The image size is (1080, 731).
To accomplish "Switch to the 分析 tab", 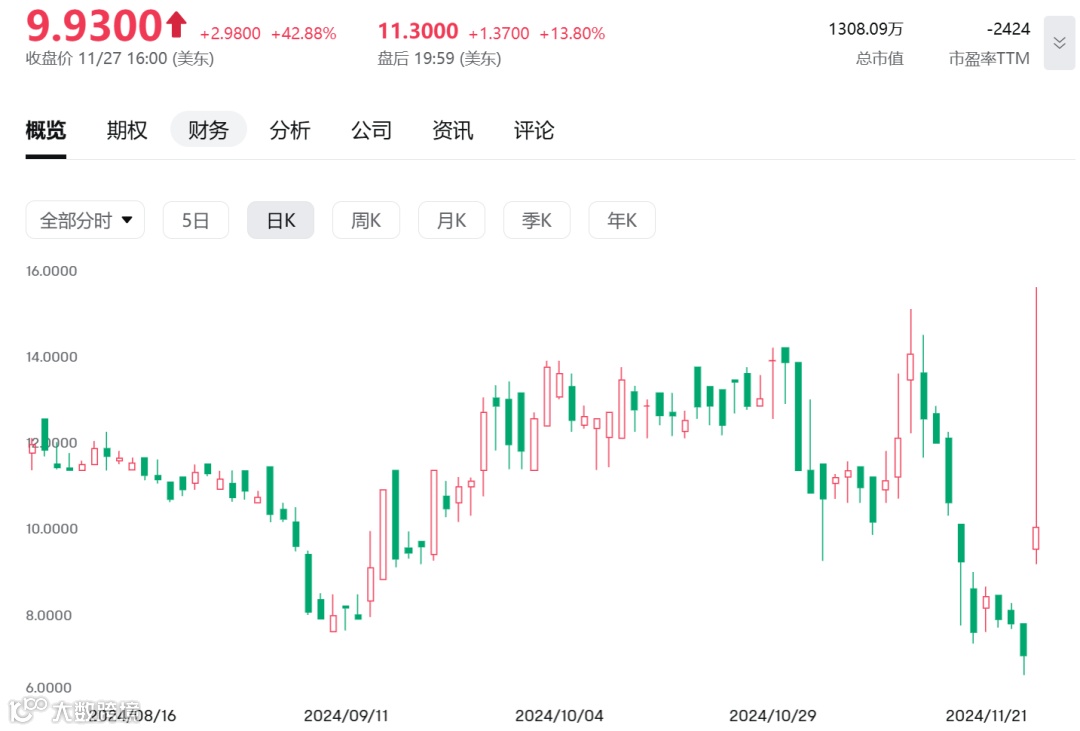I will point(289,130).
